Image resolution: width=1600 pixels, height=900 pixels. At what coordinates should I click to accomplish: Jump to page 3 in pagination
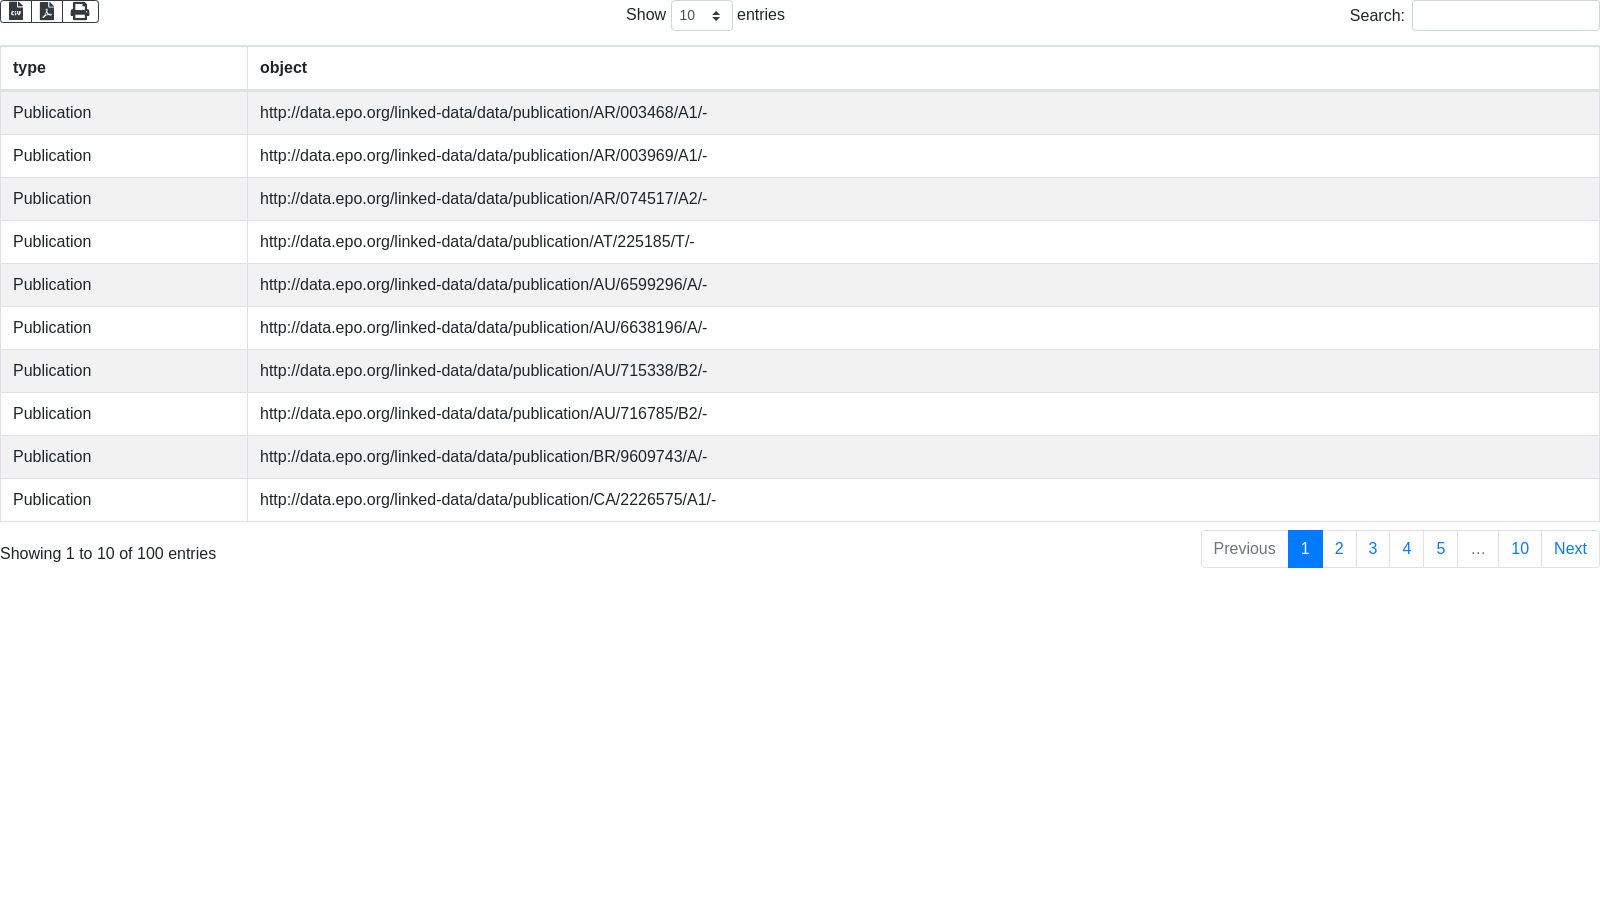click(x=1373, y=549)
